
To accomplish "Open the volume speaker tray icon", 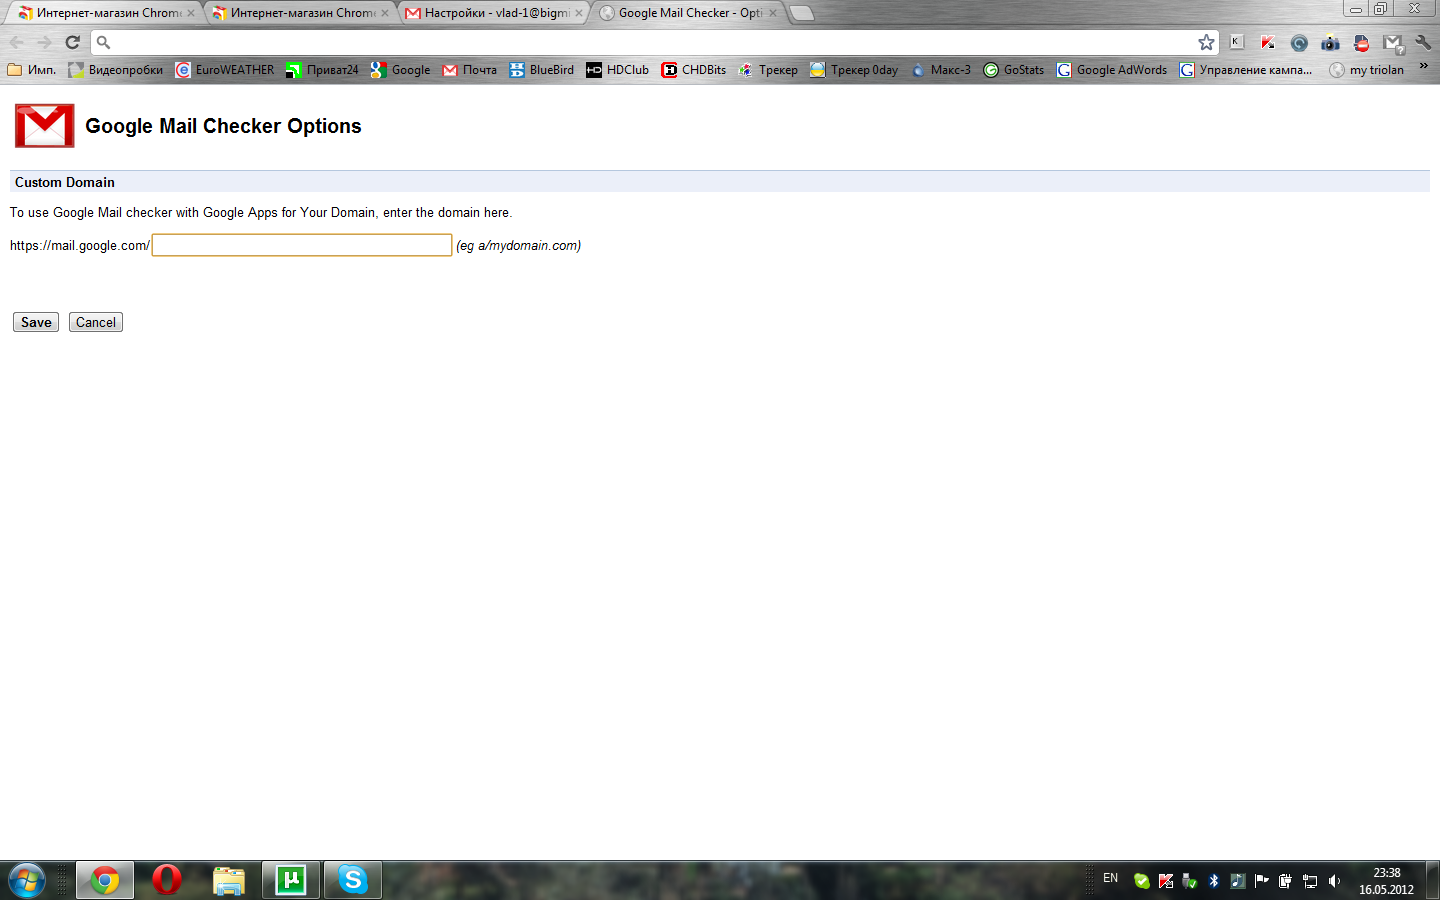I will tap(1333, 881).
